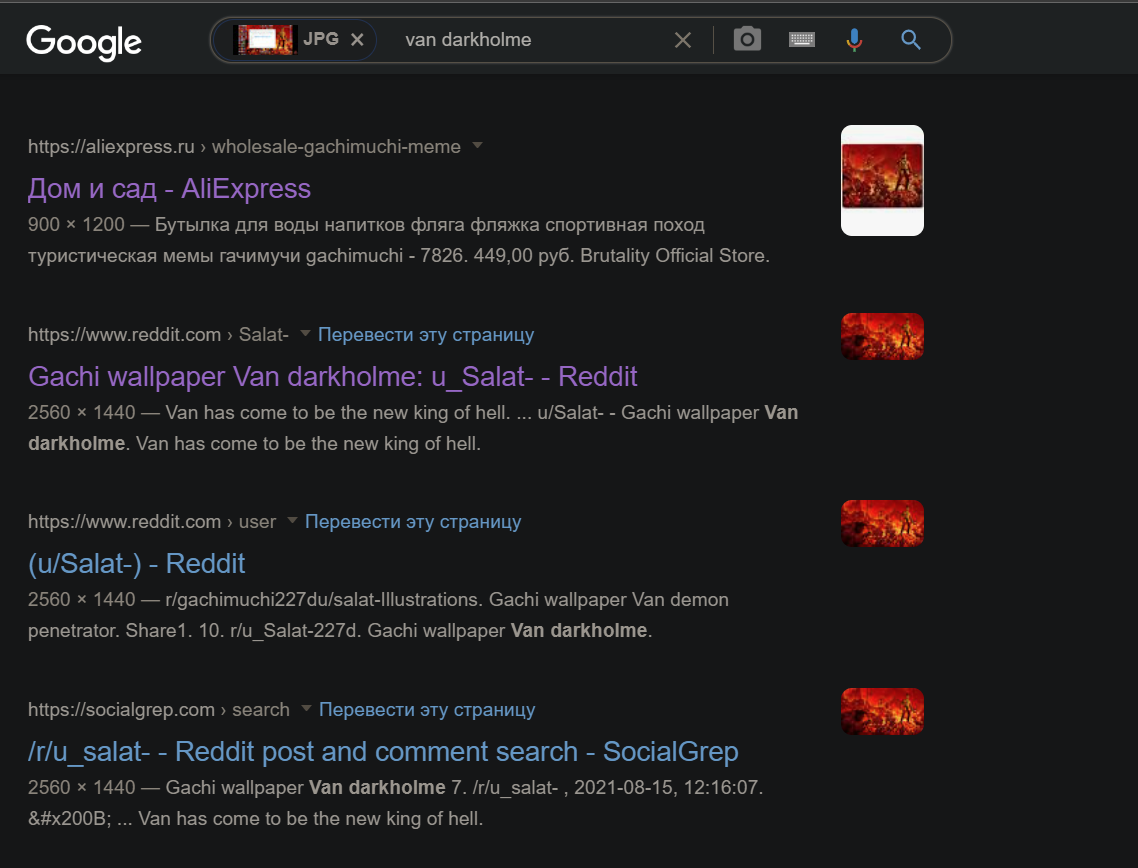
Task: Open 'Gachi wallpaper Van darkholme: u_Salat-' result
Action: point(332,377)
